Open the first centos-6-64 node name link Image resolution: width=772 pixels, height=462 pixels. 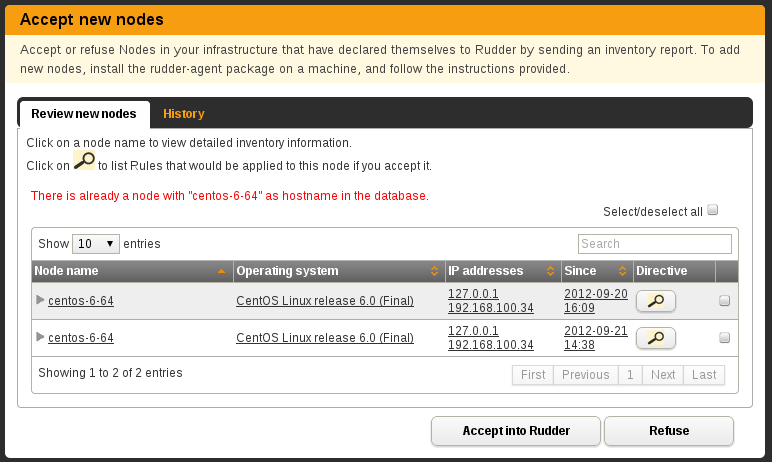tap(81, 301)
